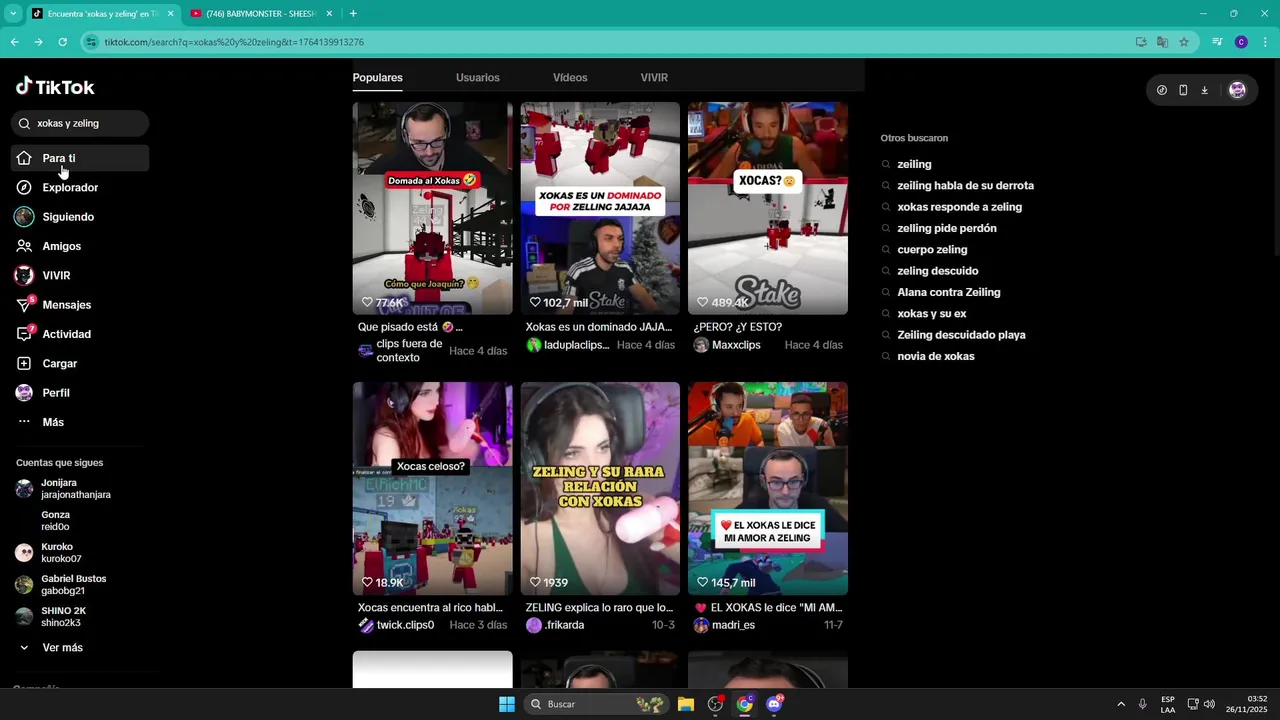The image size is (1280, 720).
Task: Open tab search dropdown arrow
Action: click(x=13, y=14)
